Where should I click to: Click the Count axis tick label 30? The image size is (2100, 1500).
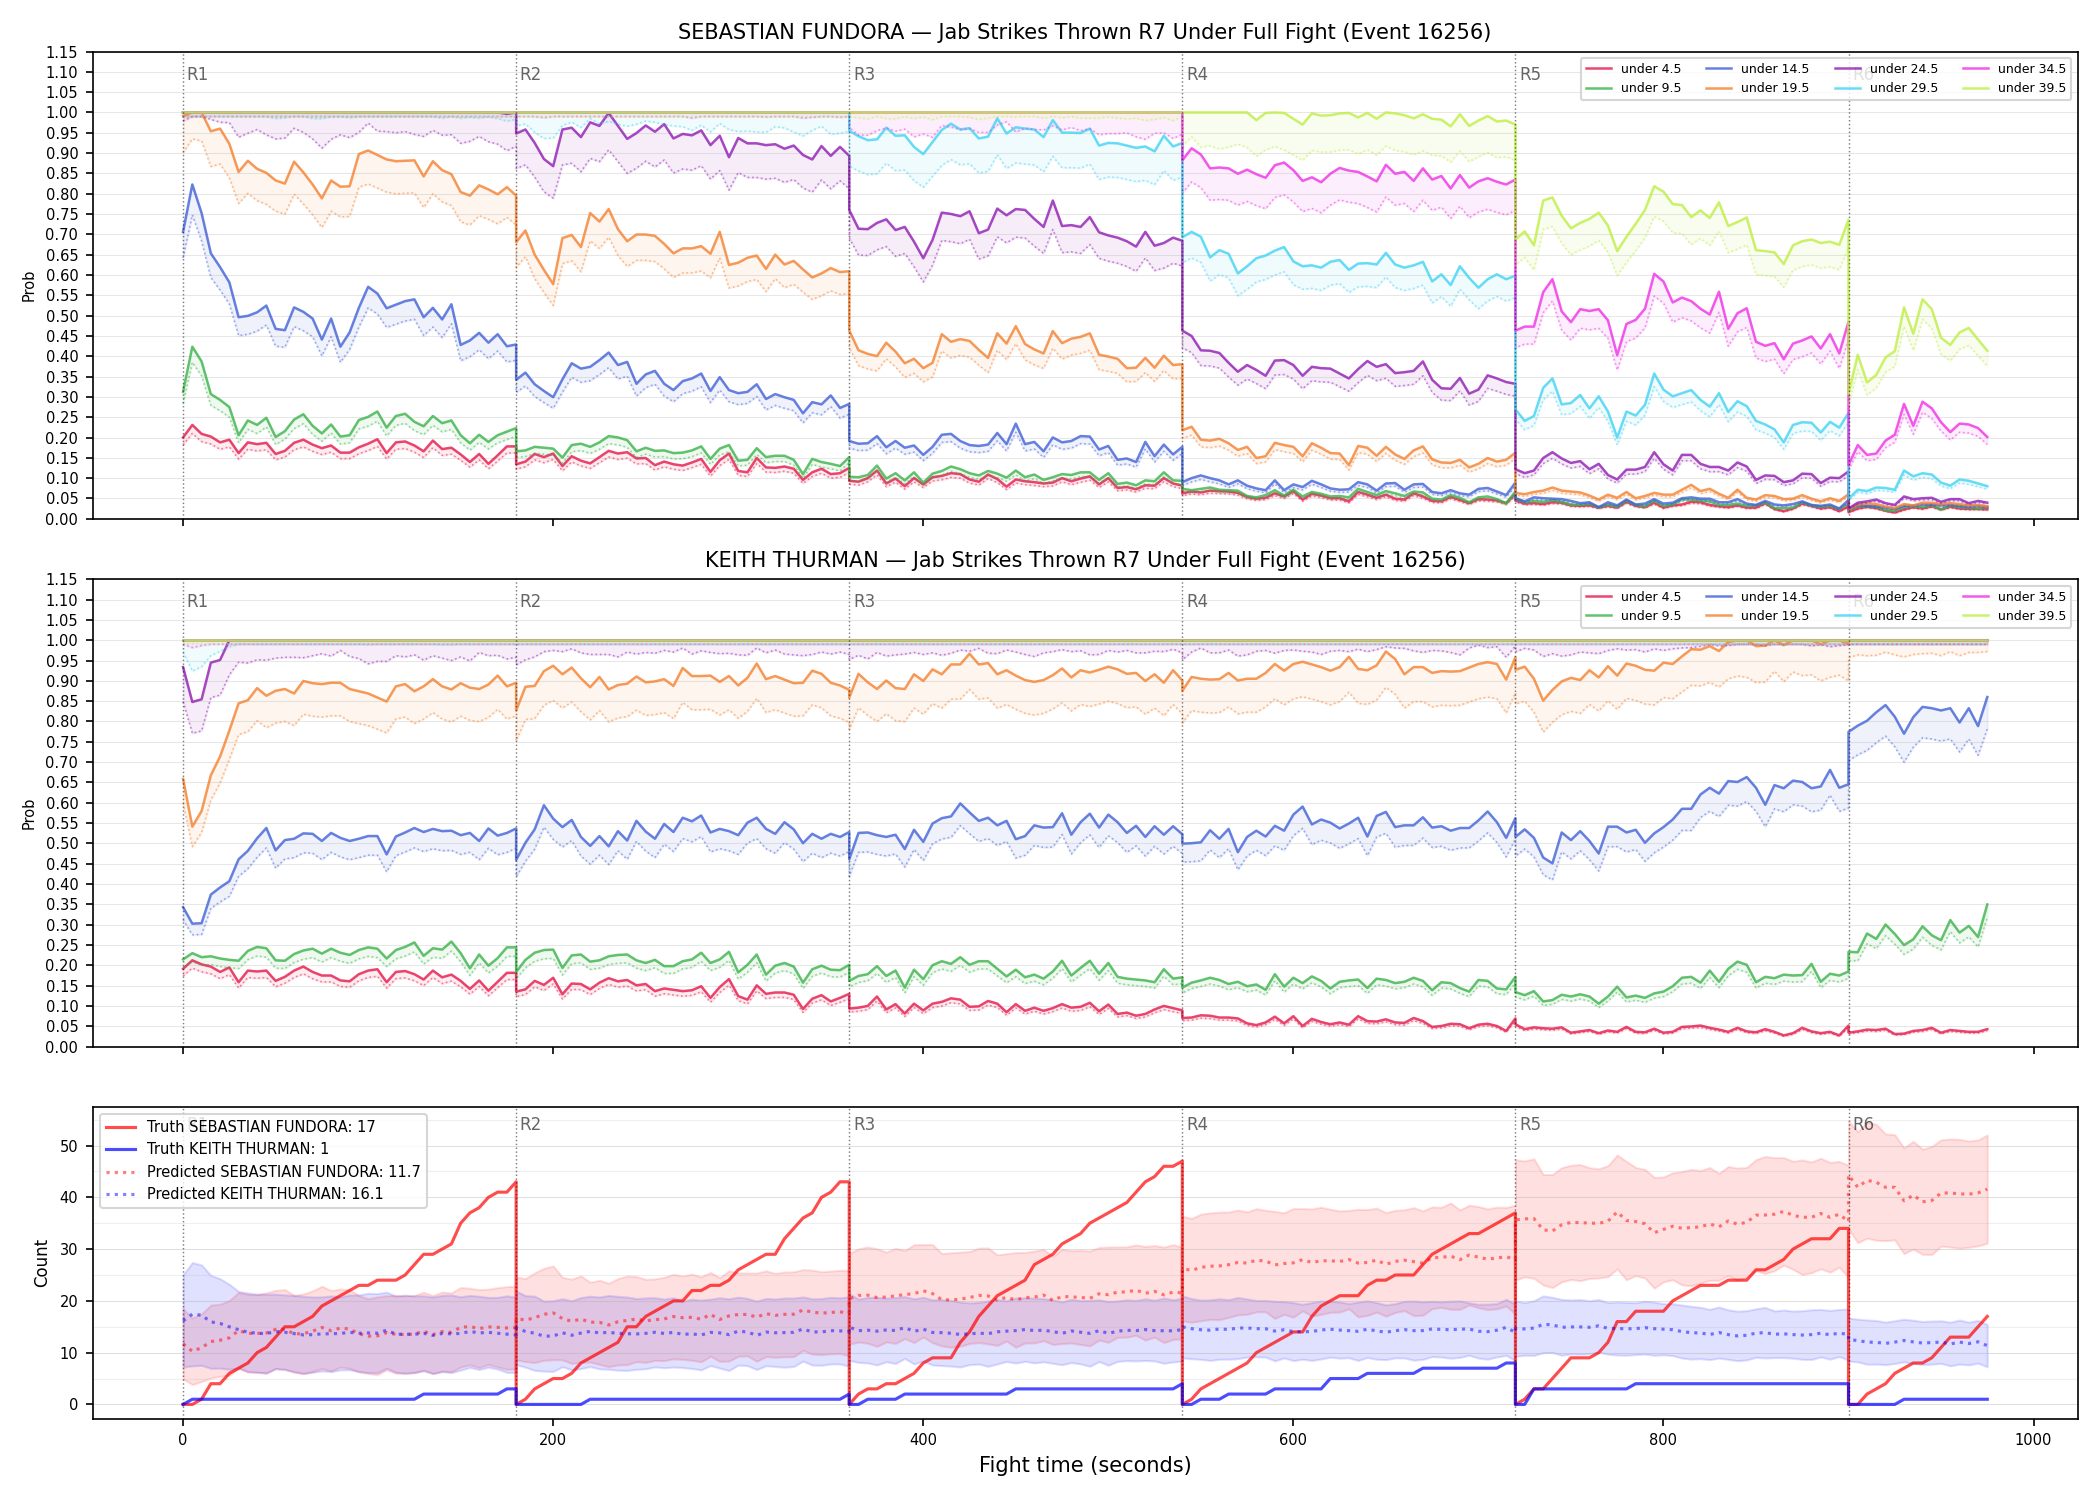(69, 1249)
